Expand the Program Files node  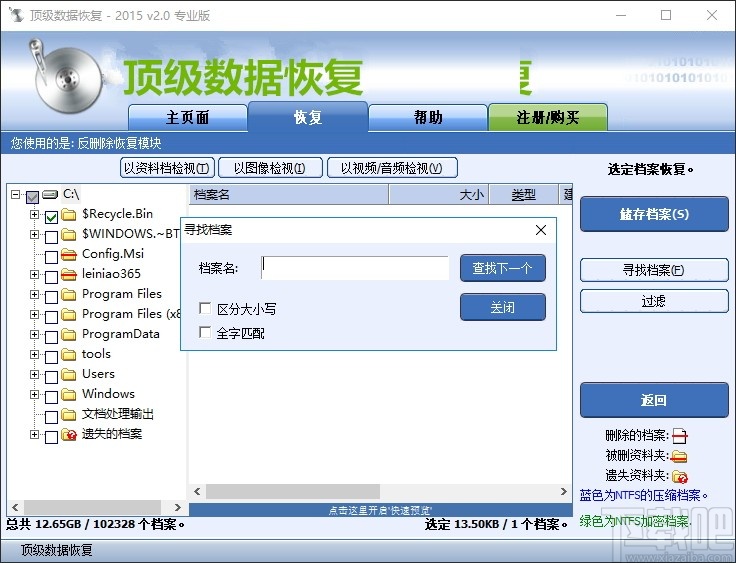pos(34,294)
